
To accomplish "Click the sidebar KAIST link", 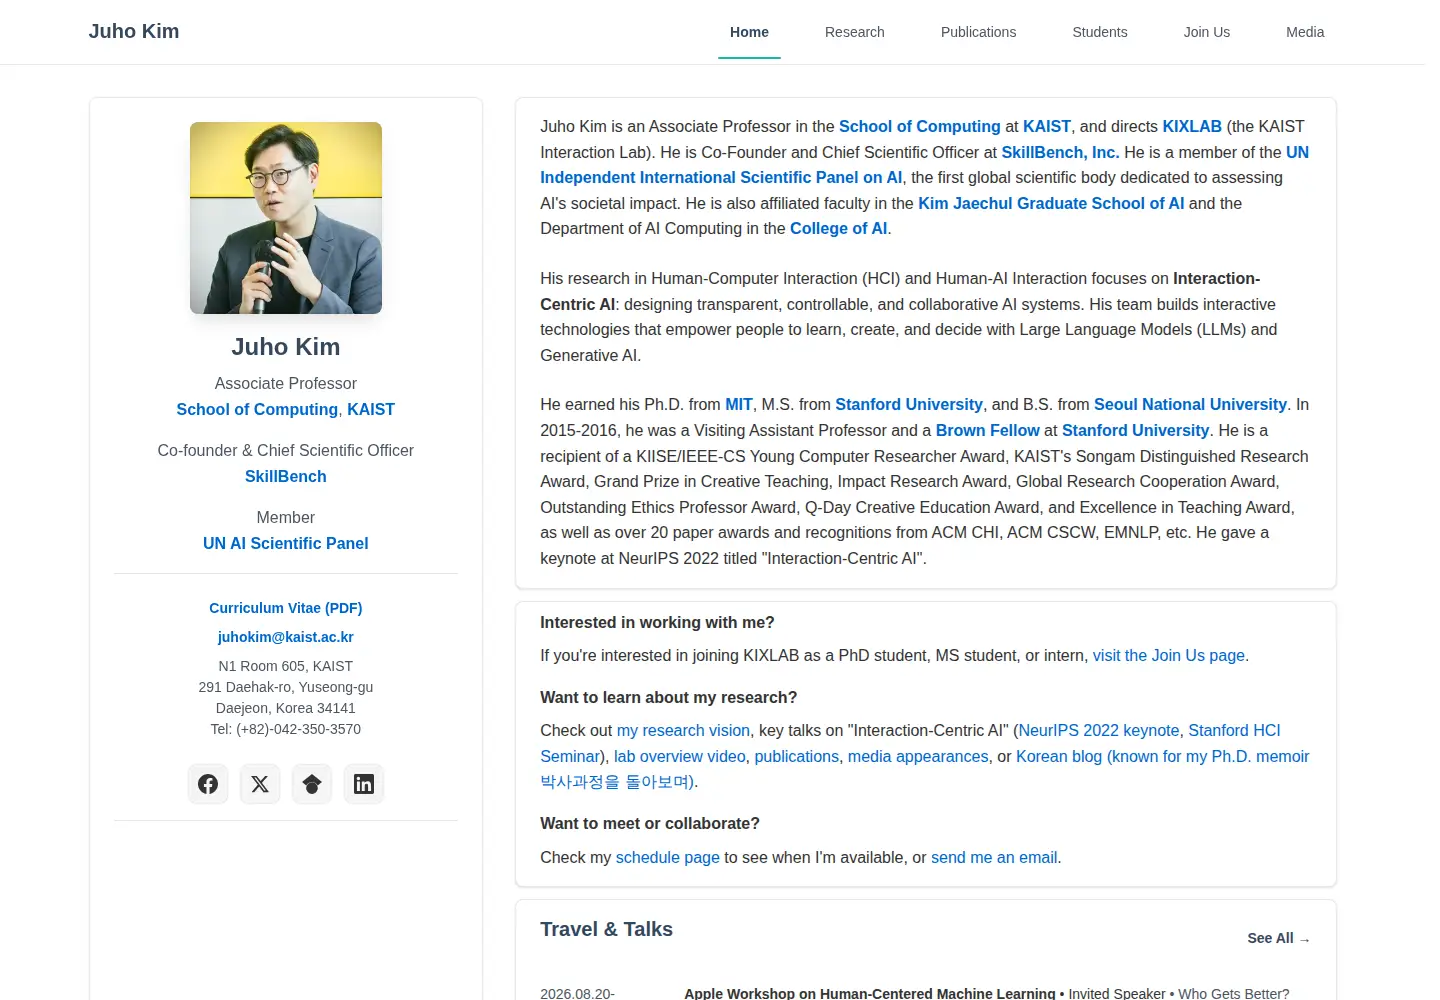I will pyautogui.click(x=371, y=409).
